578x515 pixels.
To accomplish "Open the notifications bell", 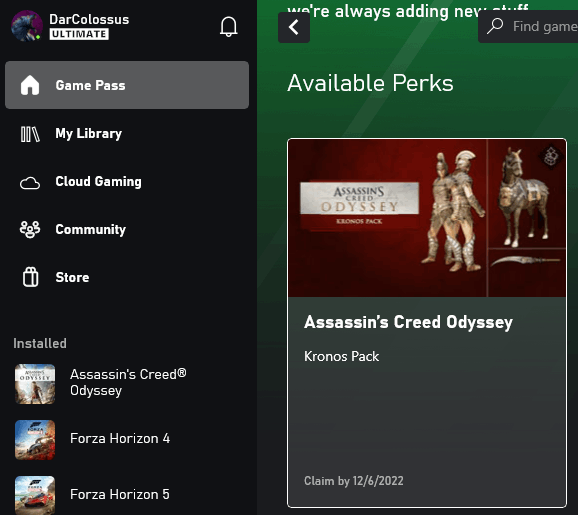I will click(x=229, y=27).
